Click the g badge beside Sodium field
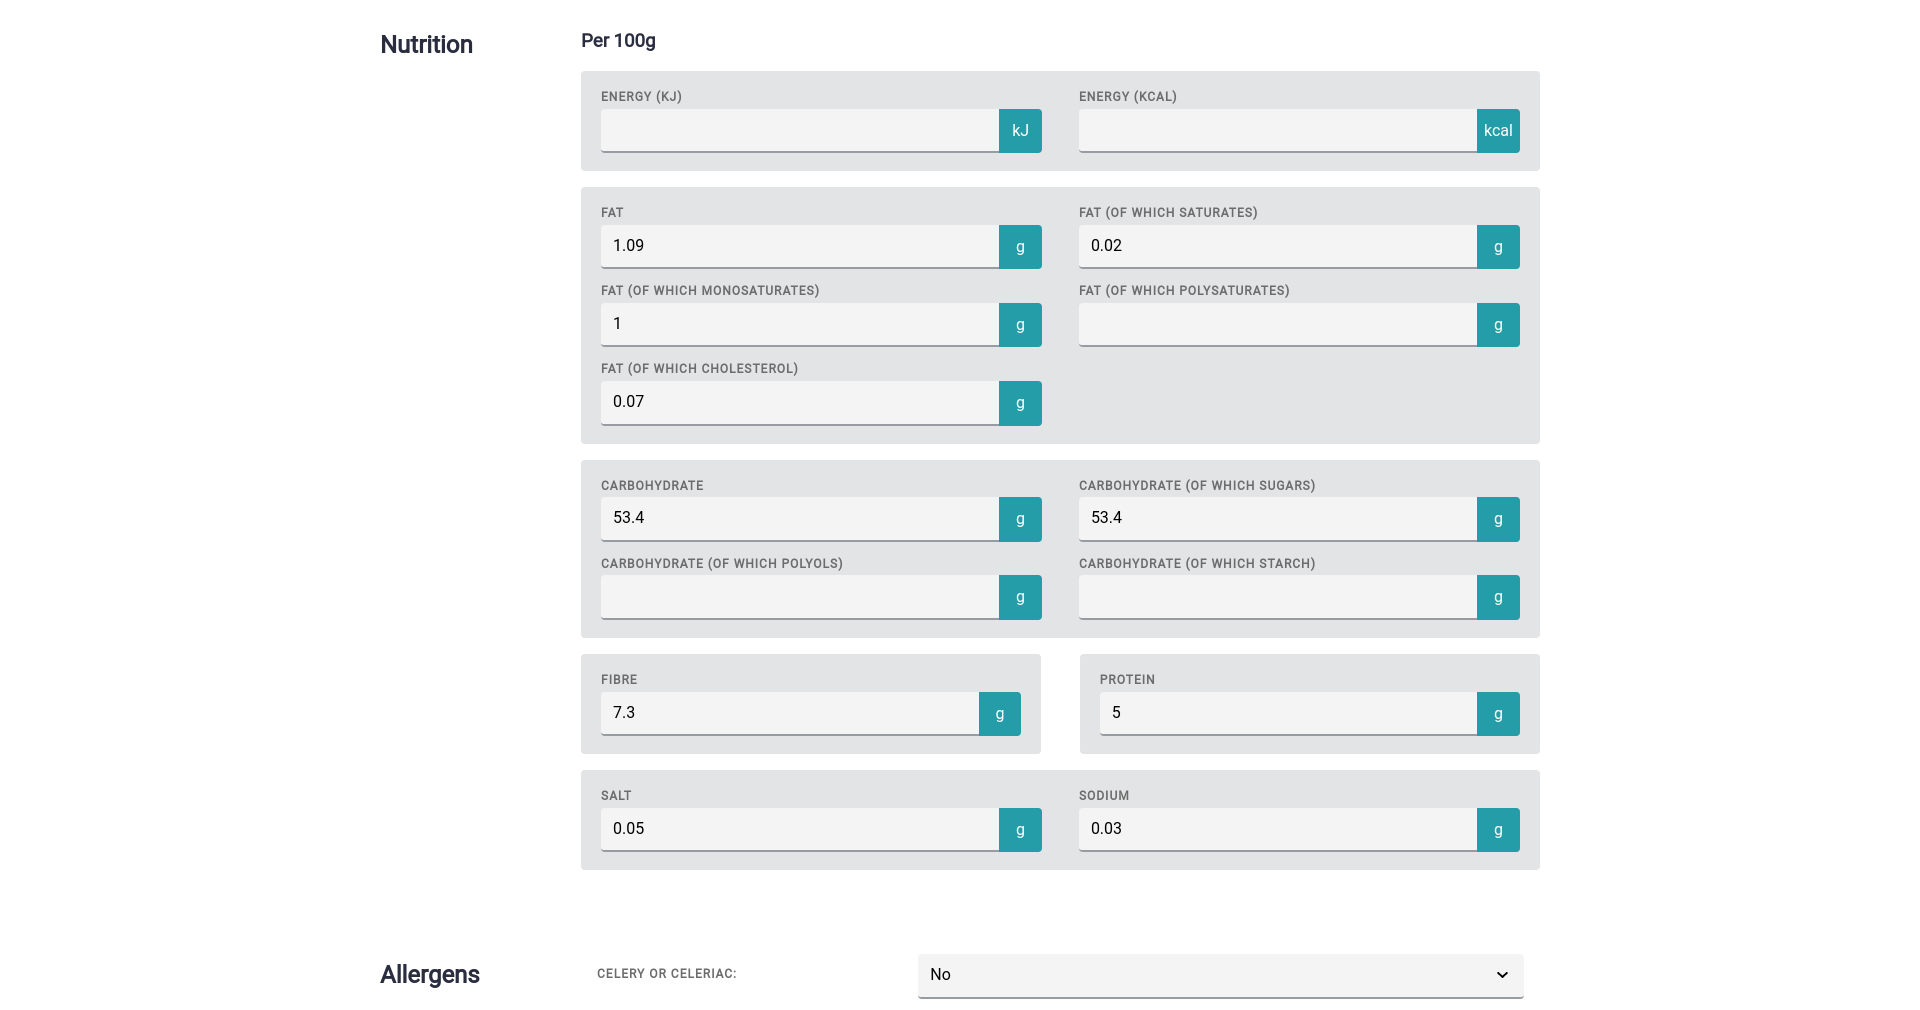 (1498, 830)
